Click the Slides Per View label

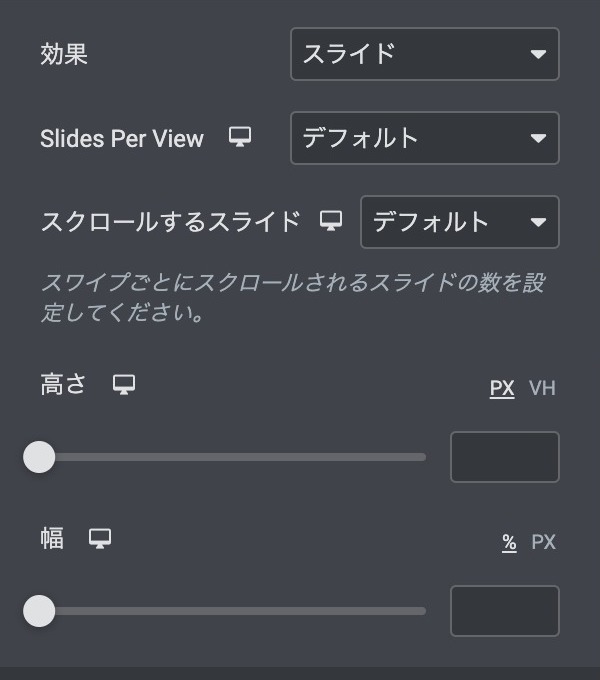pos(122,139)
